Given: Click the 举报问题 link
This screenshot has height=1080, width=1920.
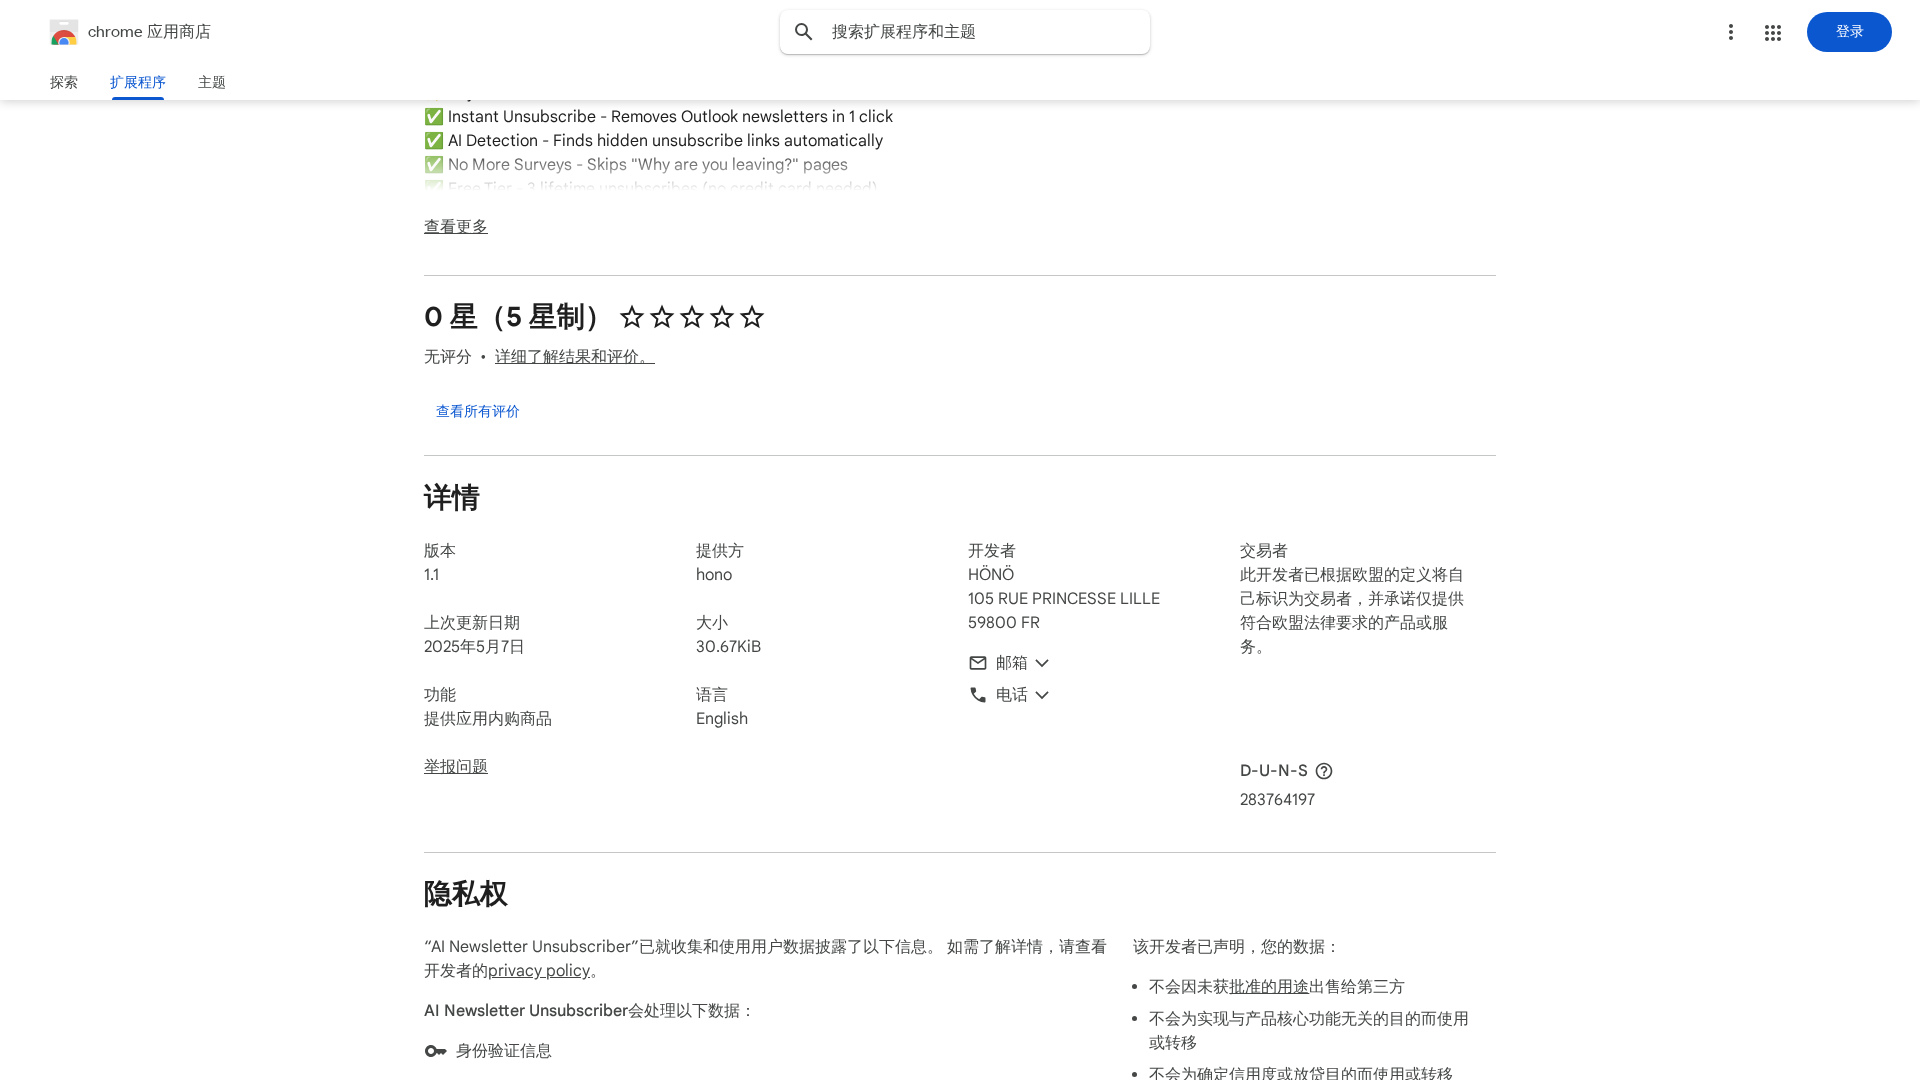Looking at the screenshot, I should coord(456,767).
